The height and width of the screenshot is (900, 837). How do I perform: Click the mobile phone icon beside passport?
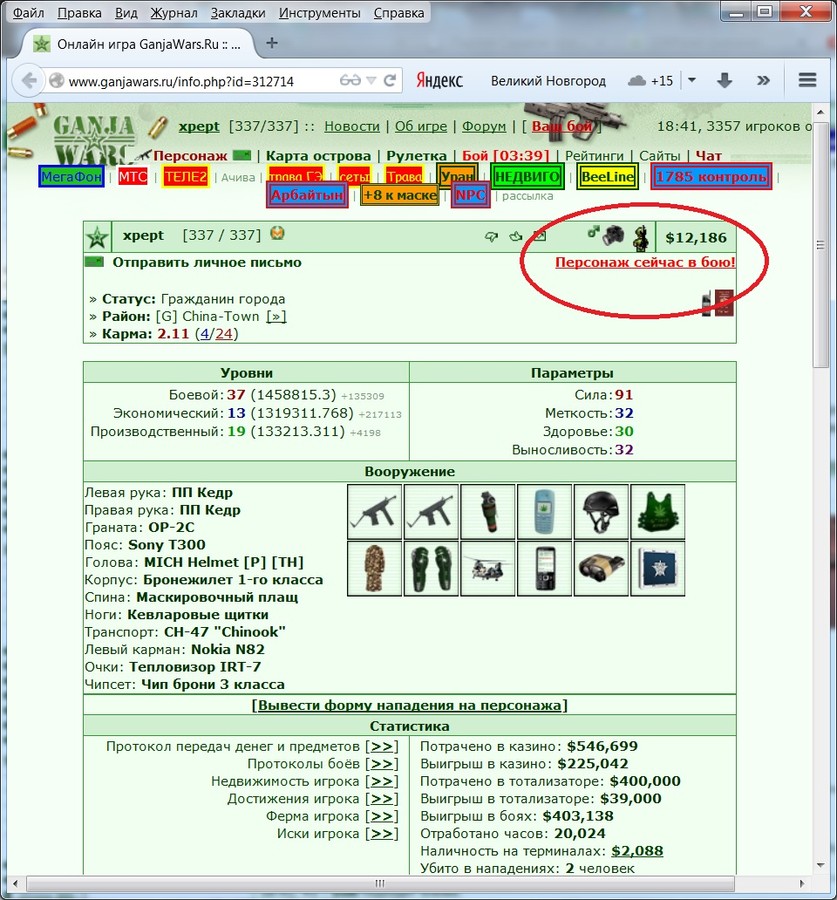707,303
